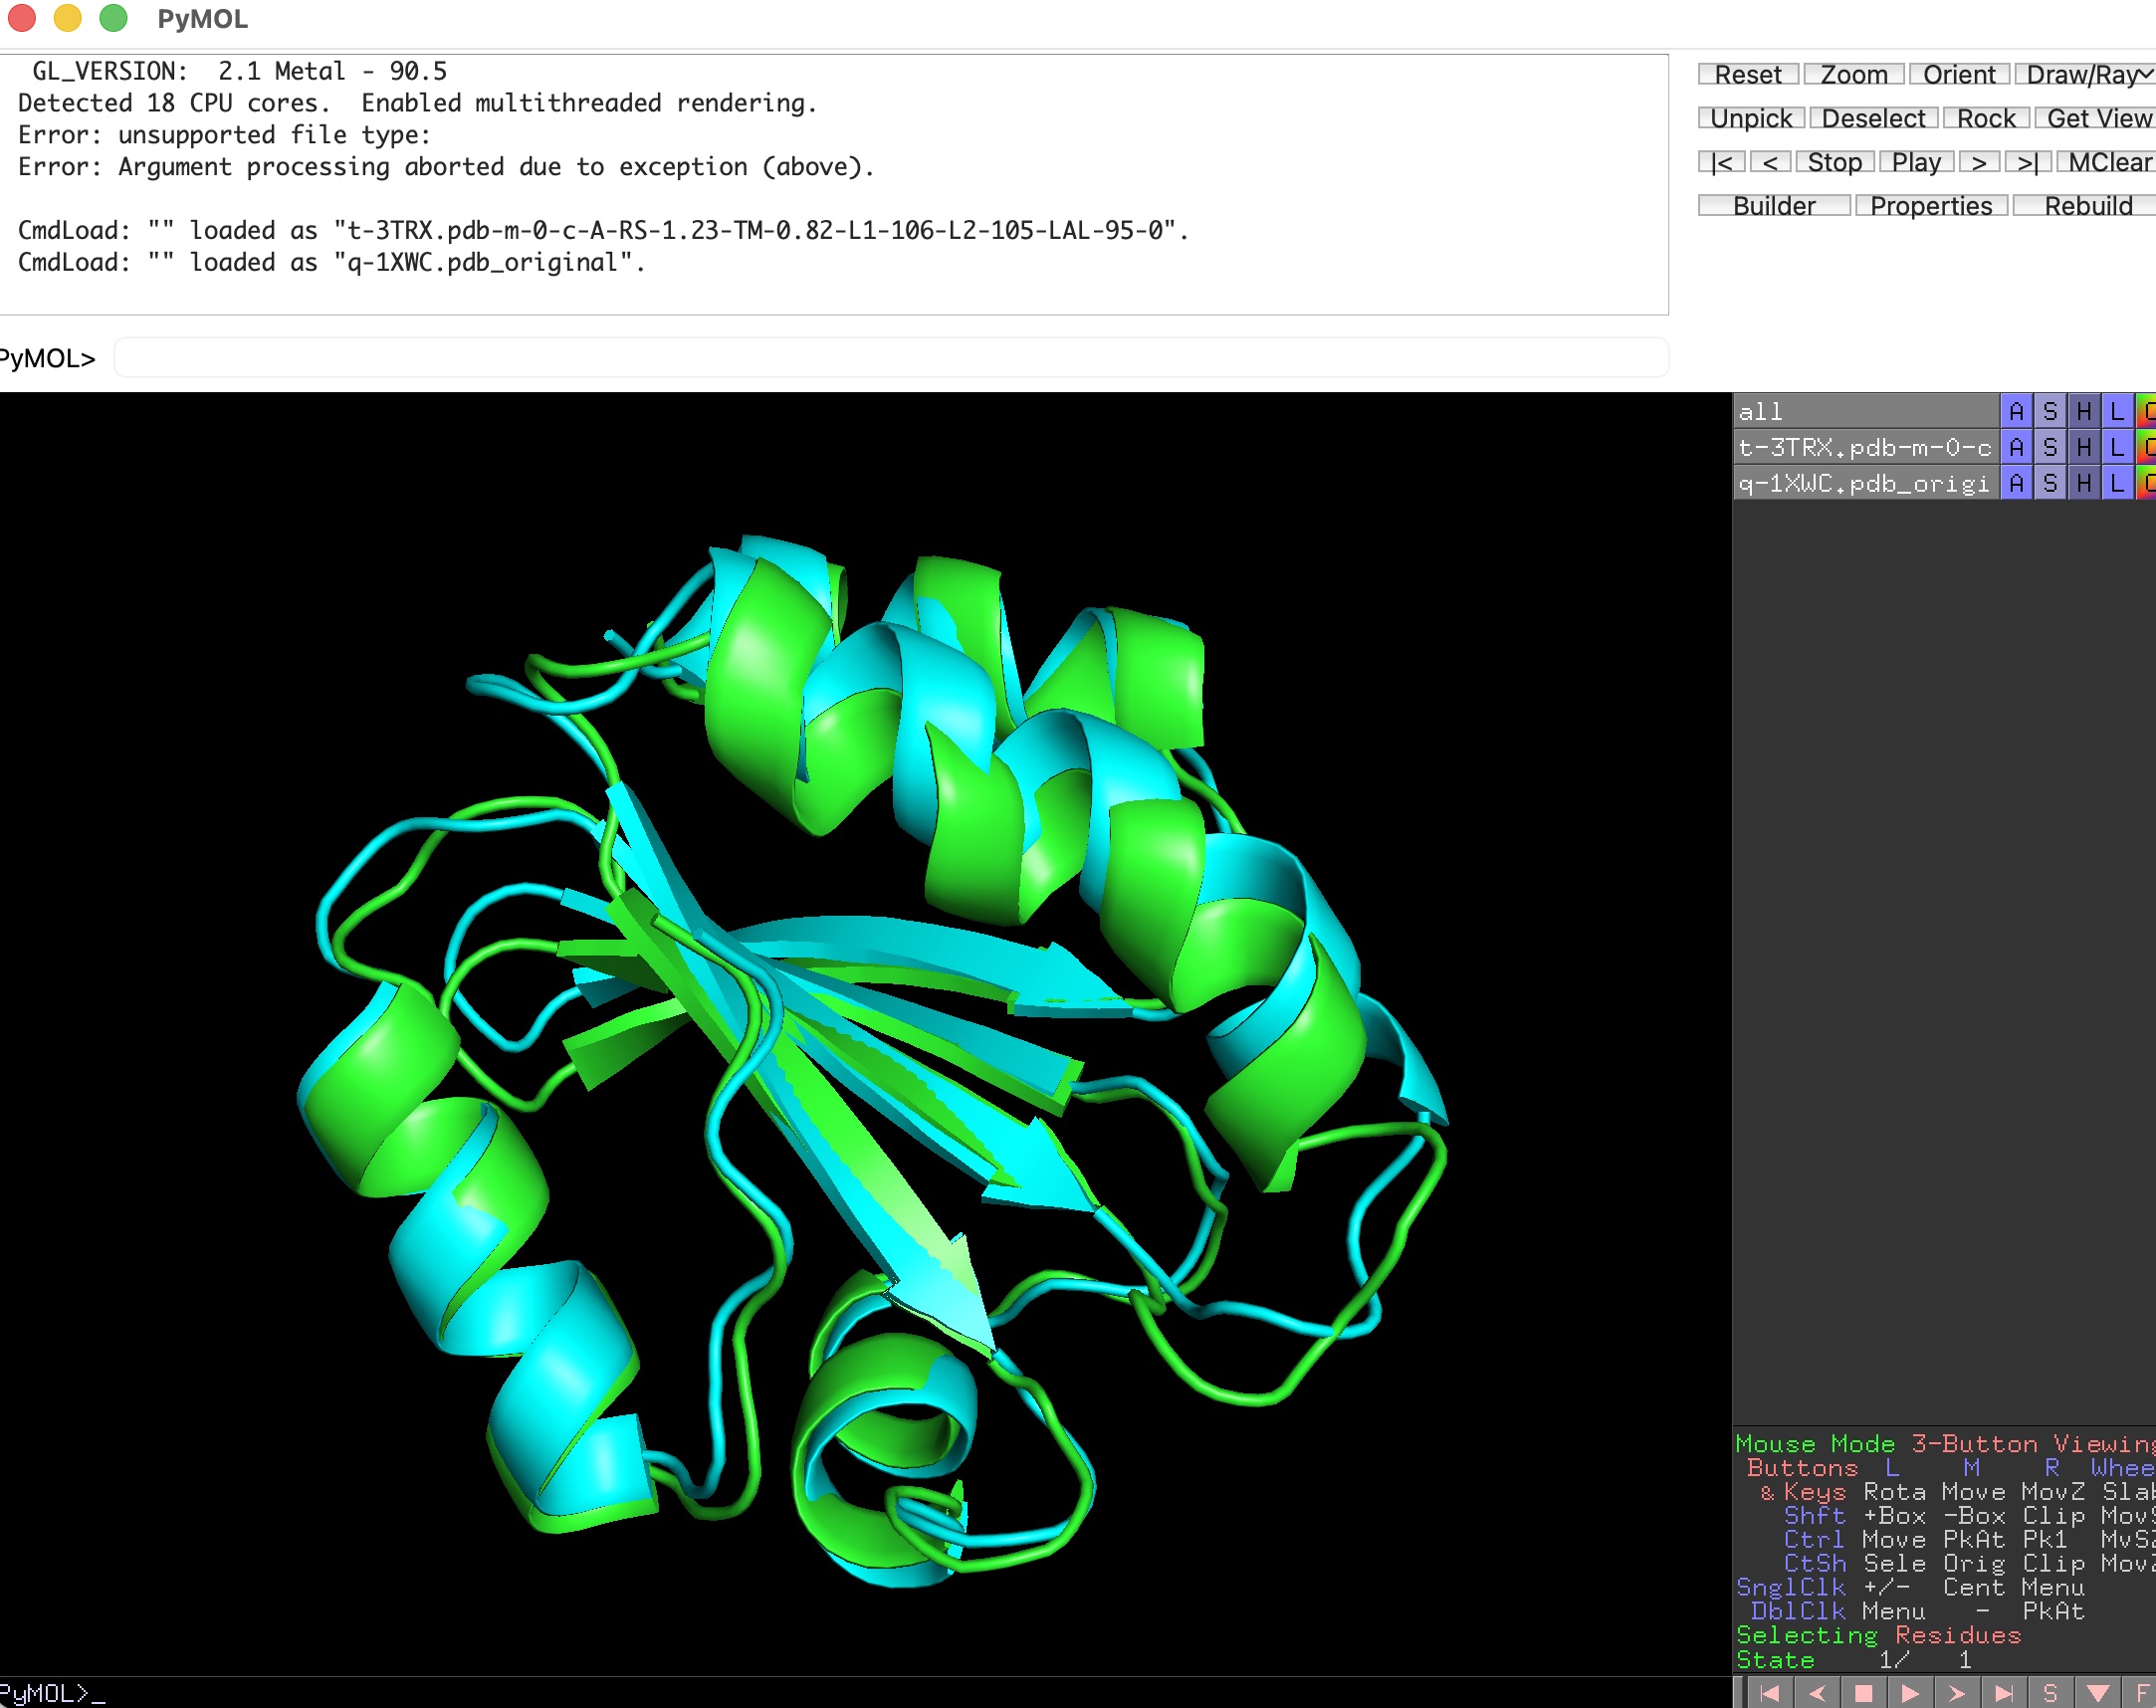Open Hide menu for t-3TRX object
This screenshot has height=1708, width=2156.
tap(2084, 447)
